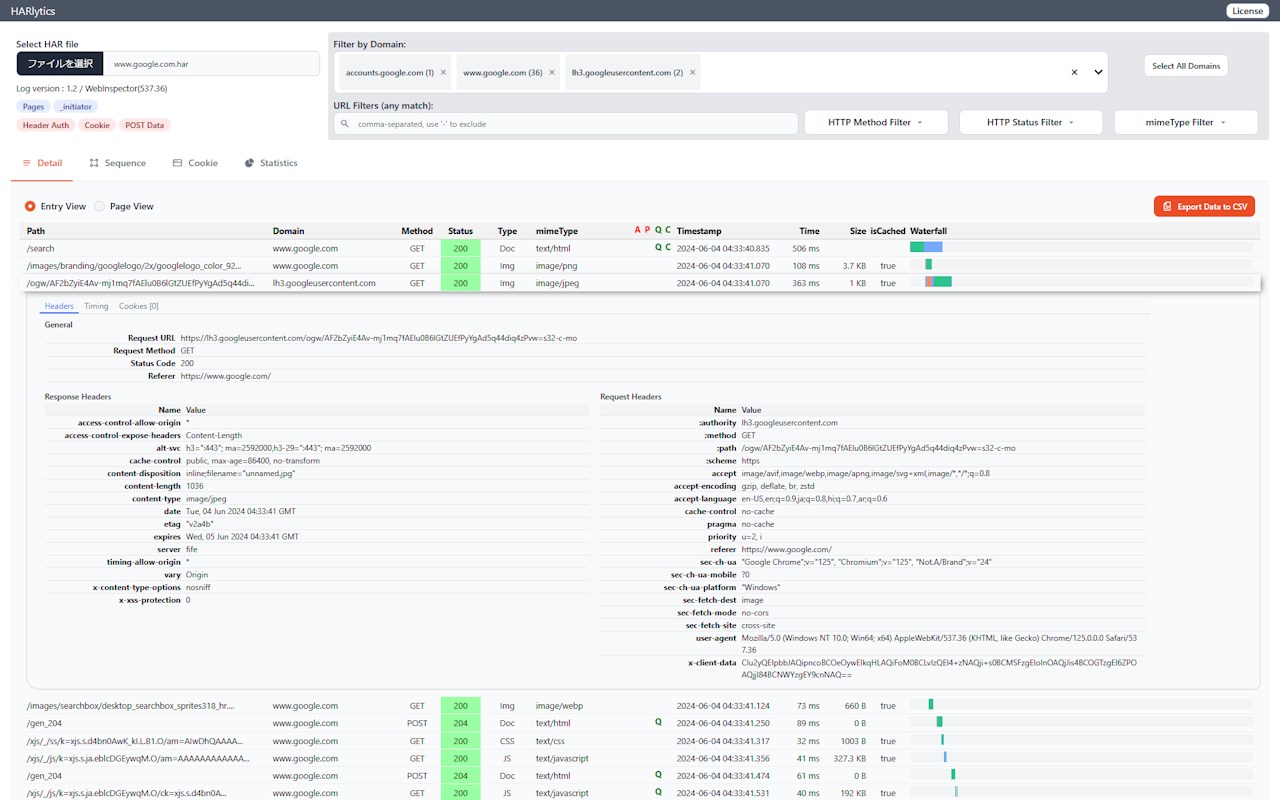Switch to the Sequence tab

[x=117, y=163]
